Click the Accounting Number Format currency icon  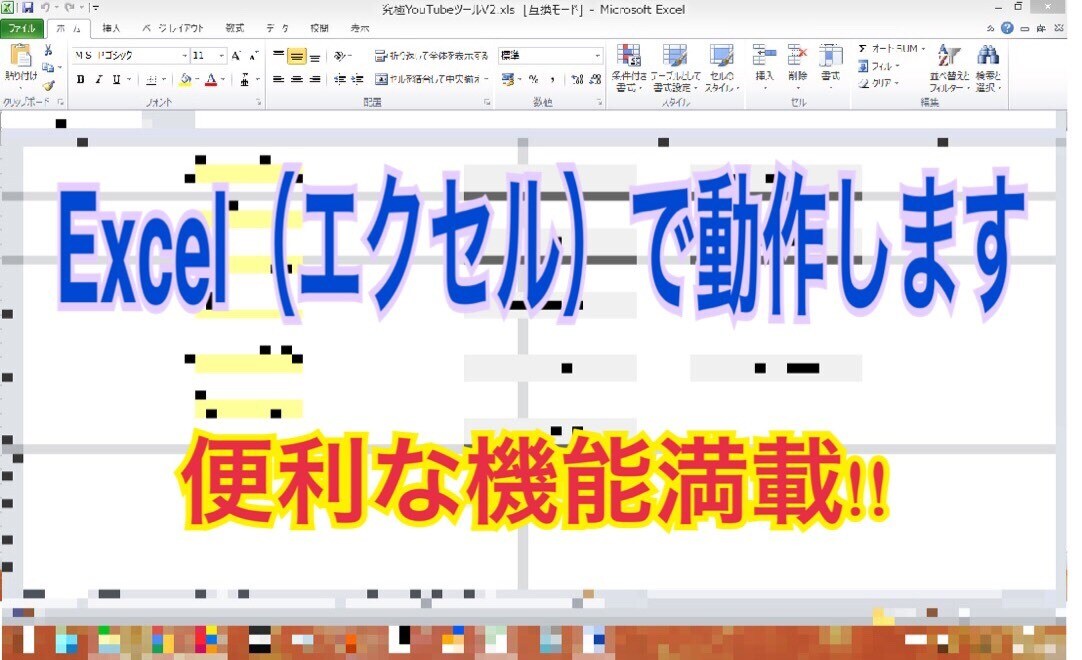509,79
